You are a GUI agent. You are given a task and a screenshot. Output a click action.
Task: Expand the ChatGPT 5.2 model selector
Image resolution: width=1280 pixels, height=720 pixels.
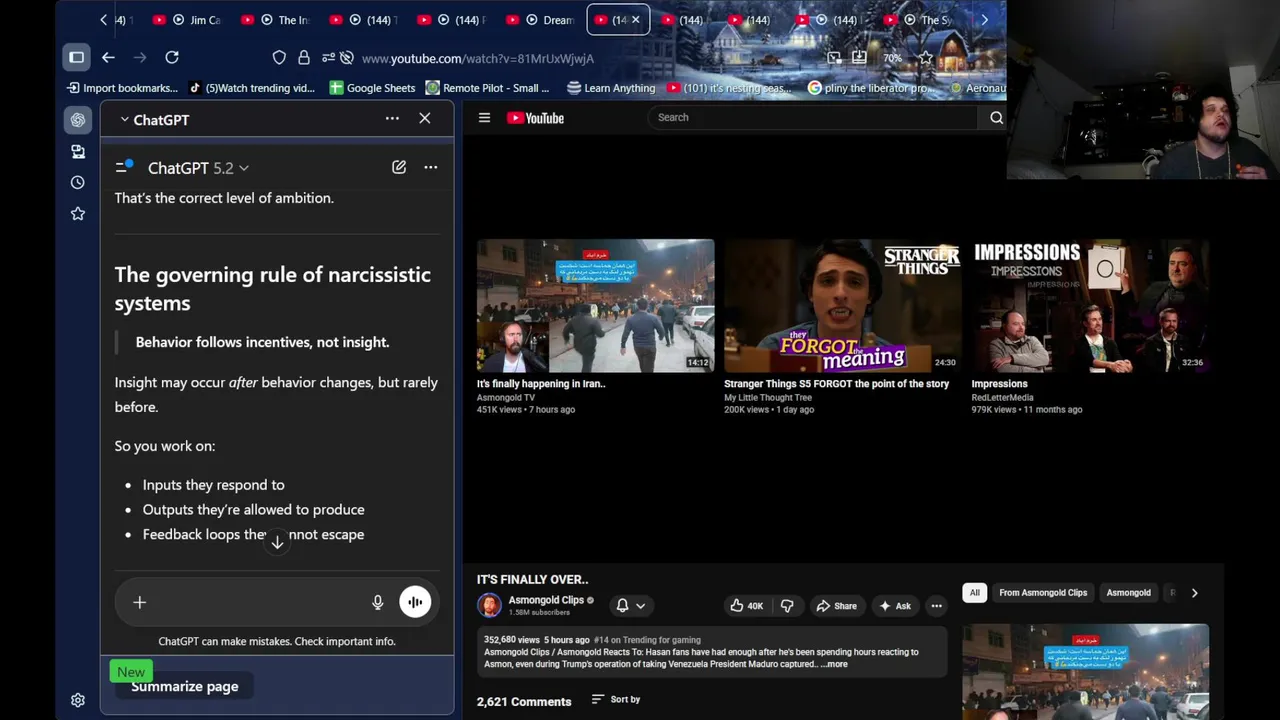click(x=198, y=168)
